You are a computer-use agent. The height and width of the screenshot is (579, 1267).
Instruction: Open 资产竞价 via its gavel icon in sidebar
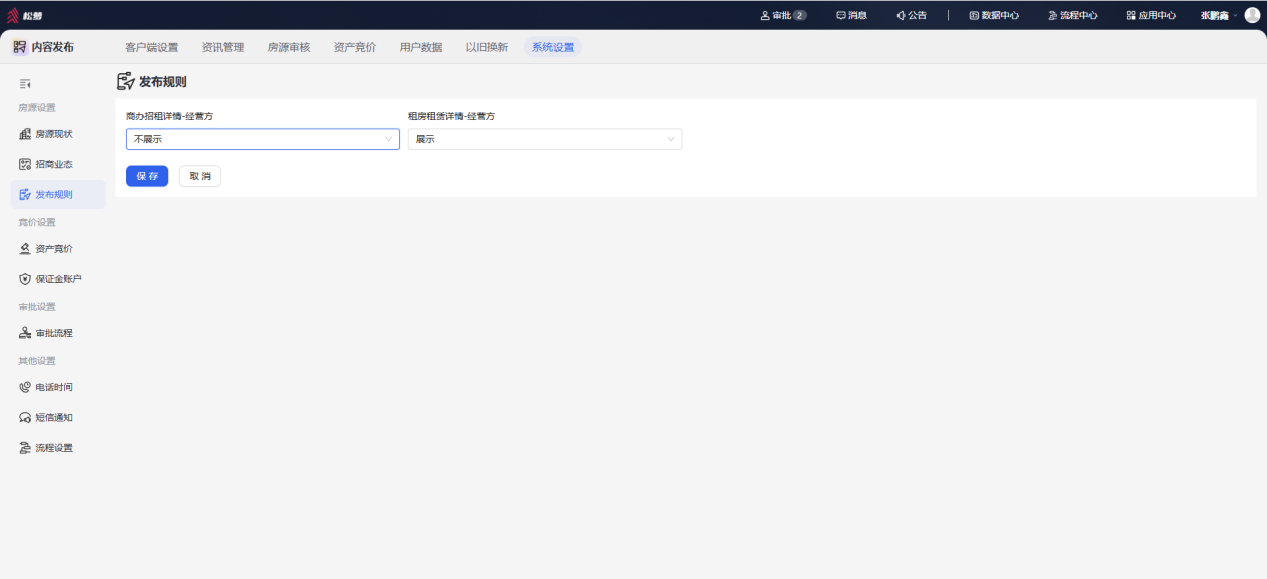point(25,249)
